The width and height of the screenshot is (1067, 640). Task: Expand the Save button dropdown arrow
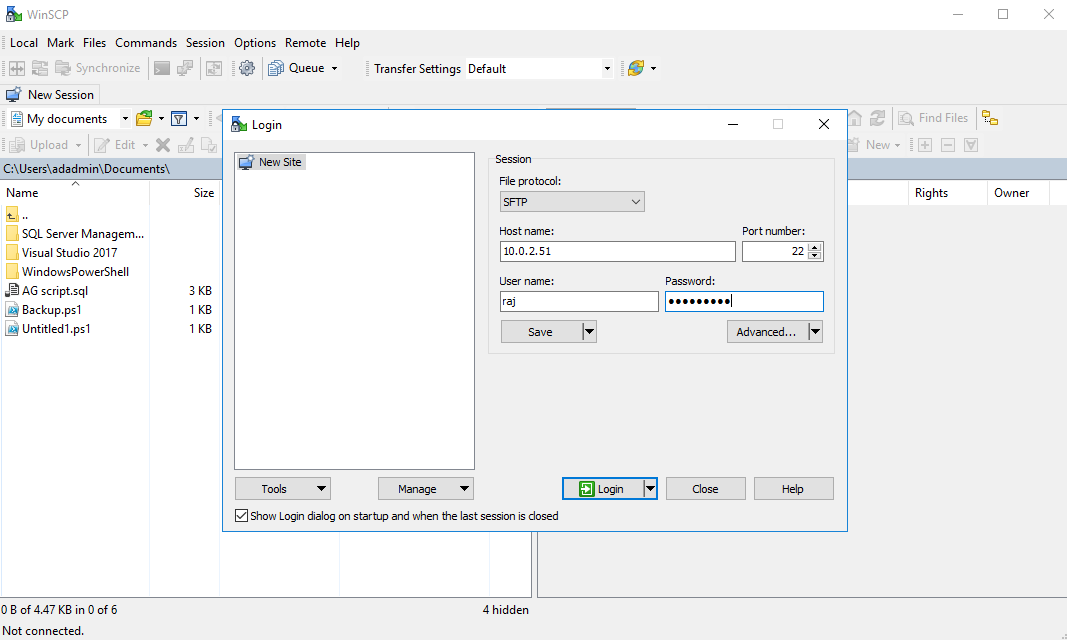[x=589, y=332]
